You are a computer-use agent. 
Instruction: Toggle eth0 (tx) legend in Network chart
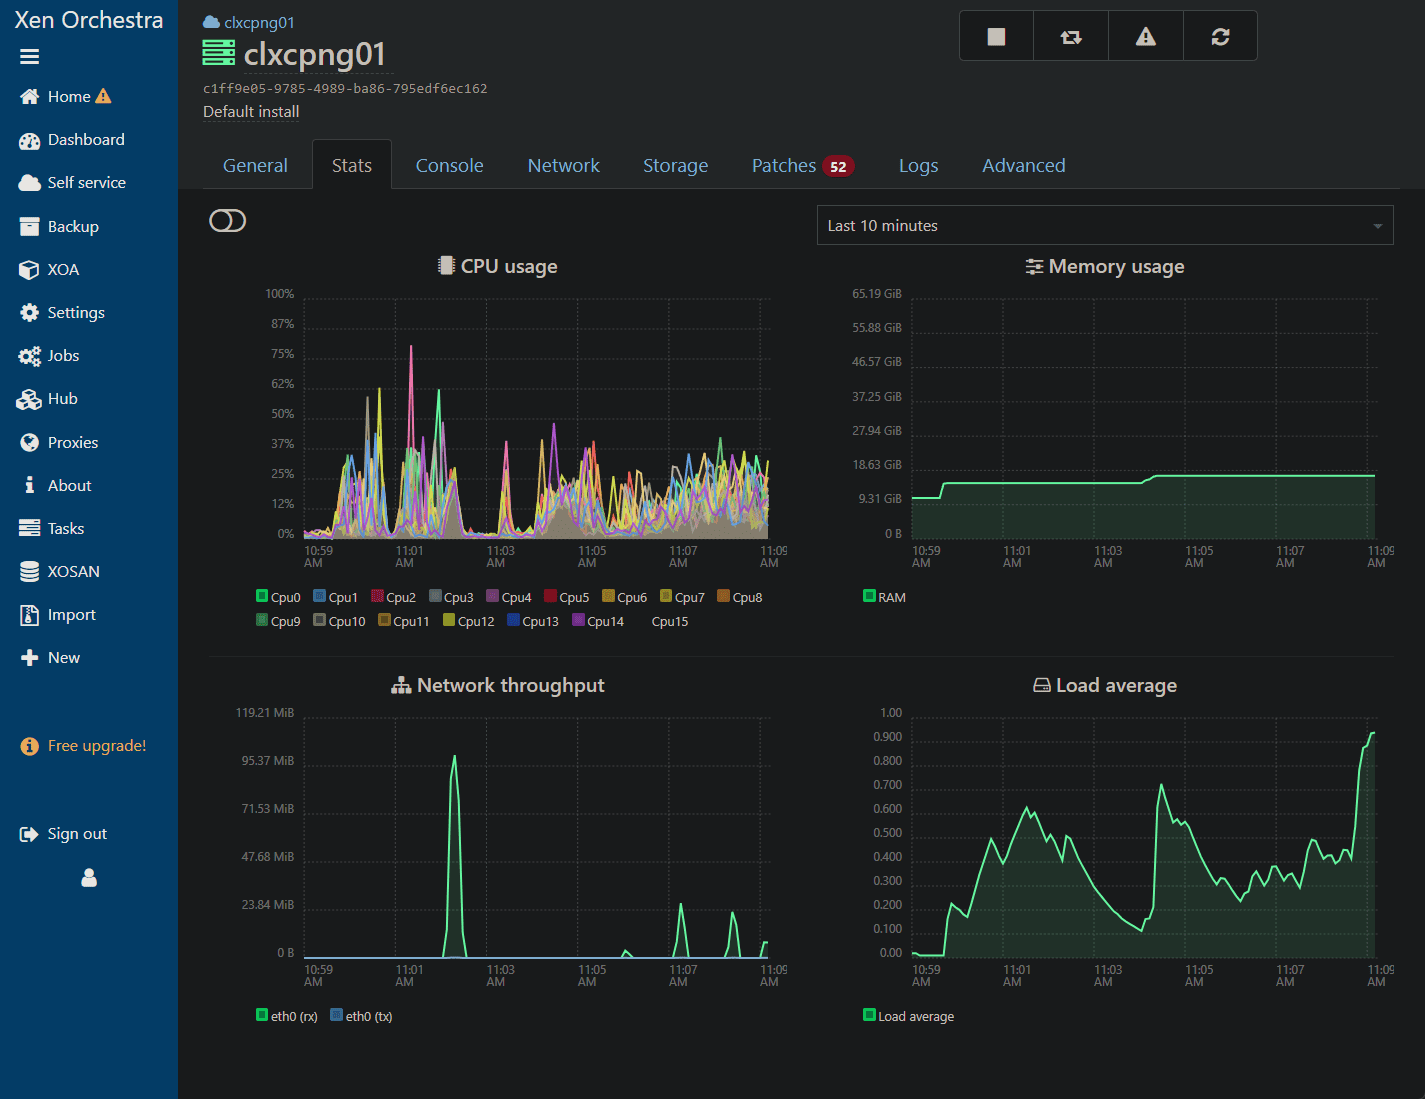point(337,1016)
